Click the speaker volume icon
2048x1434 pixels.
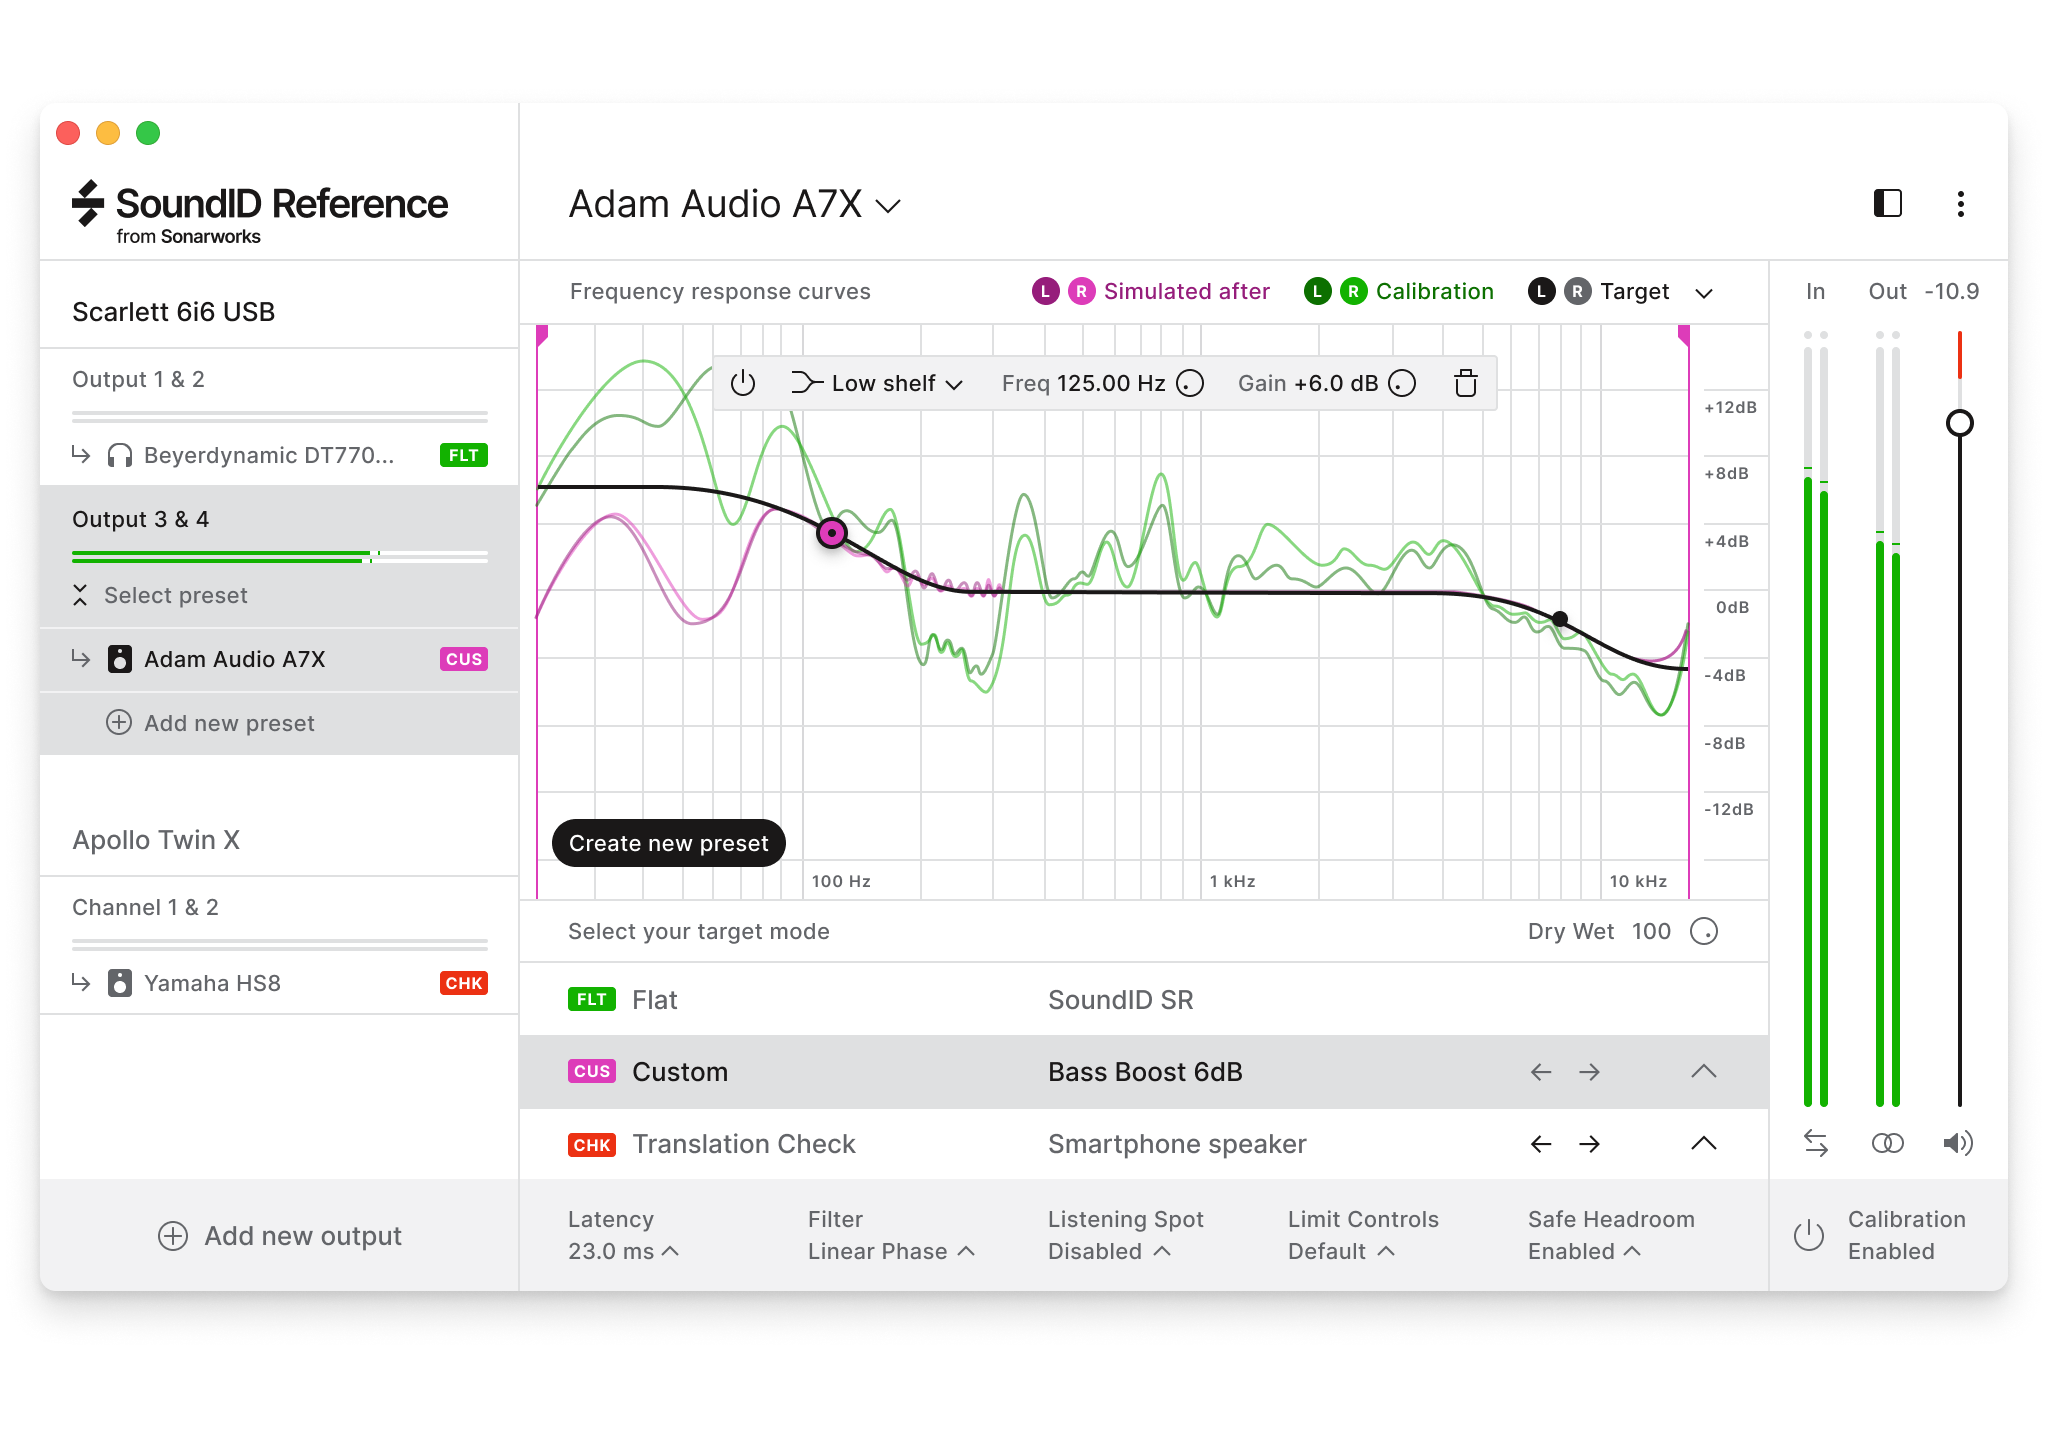(x=1958, y=1143)
